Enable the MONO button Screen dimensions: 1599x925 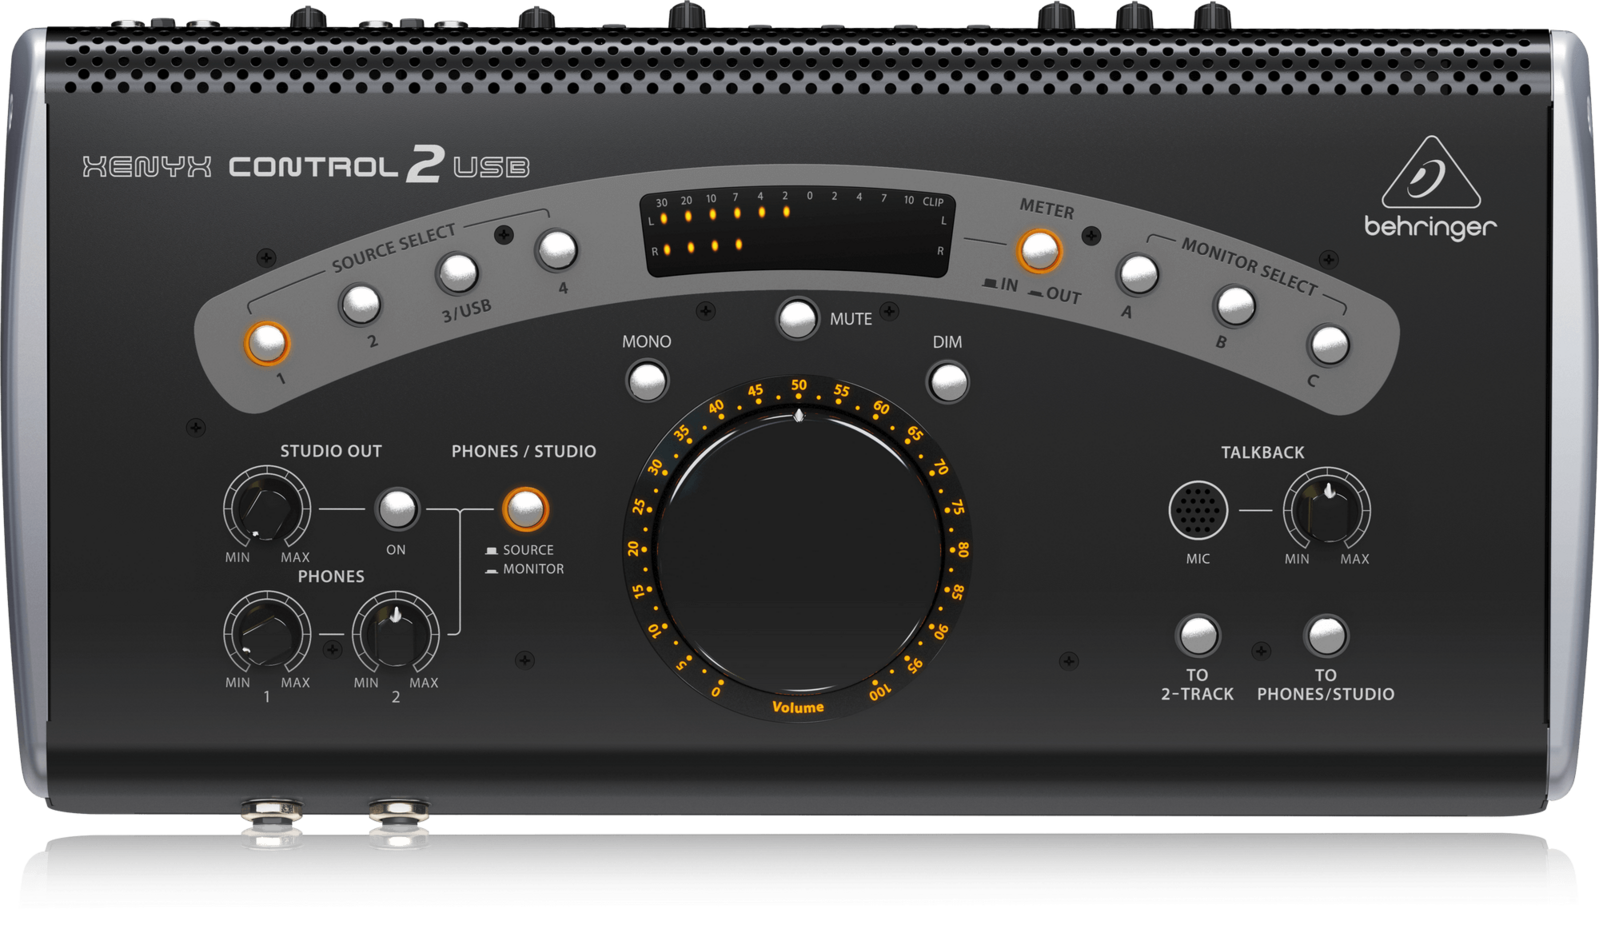pyautogui.click(x=647, y=381)
